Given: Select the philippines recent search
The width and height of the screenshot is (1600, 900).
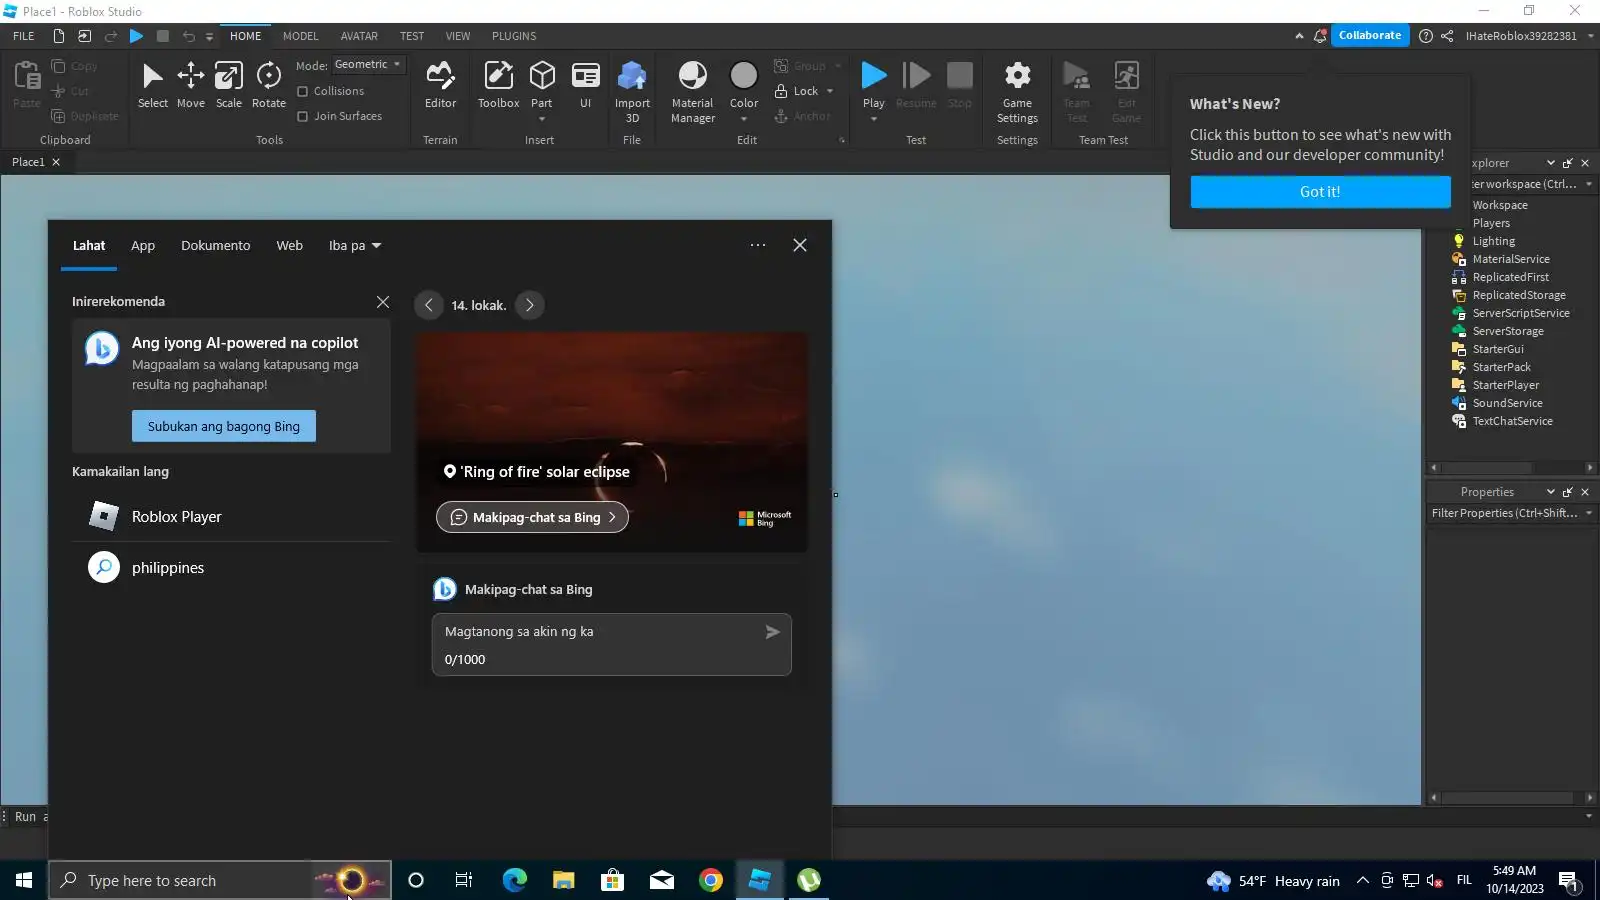Looking at the screenshot, I should point(231,568).
